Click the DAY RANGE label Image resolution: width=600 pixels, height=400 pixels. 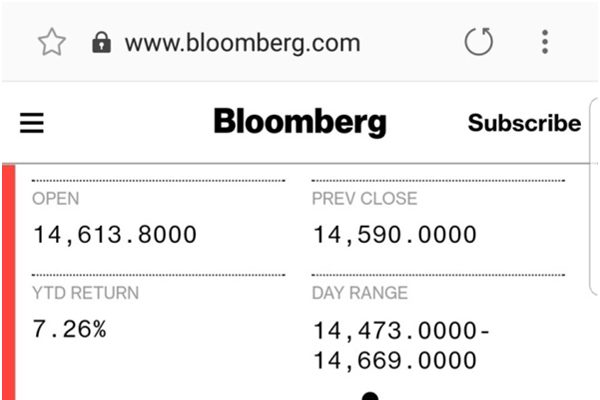coord(360,293)
